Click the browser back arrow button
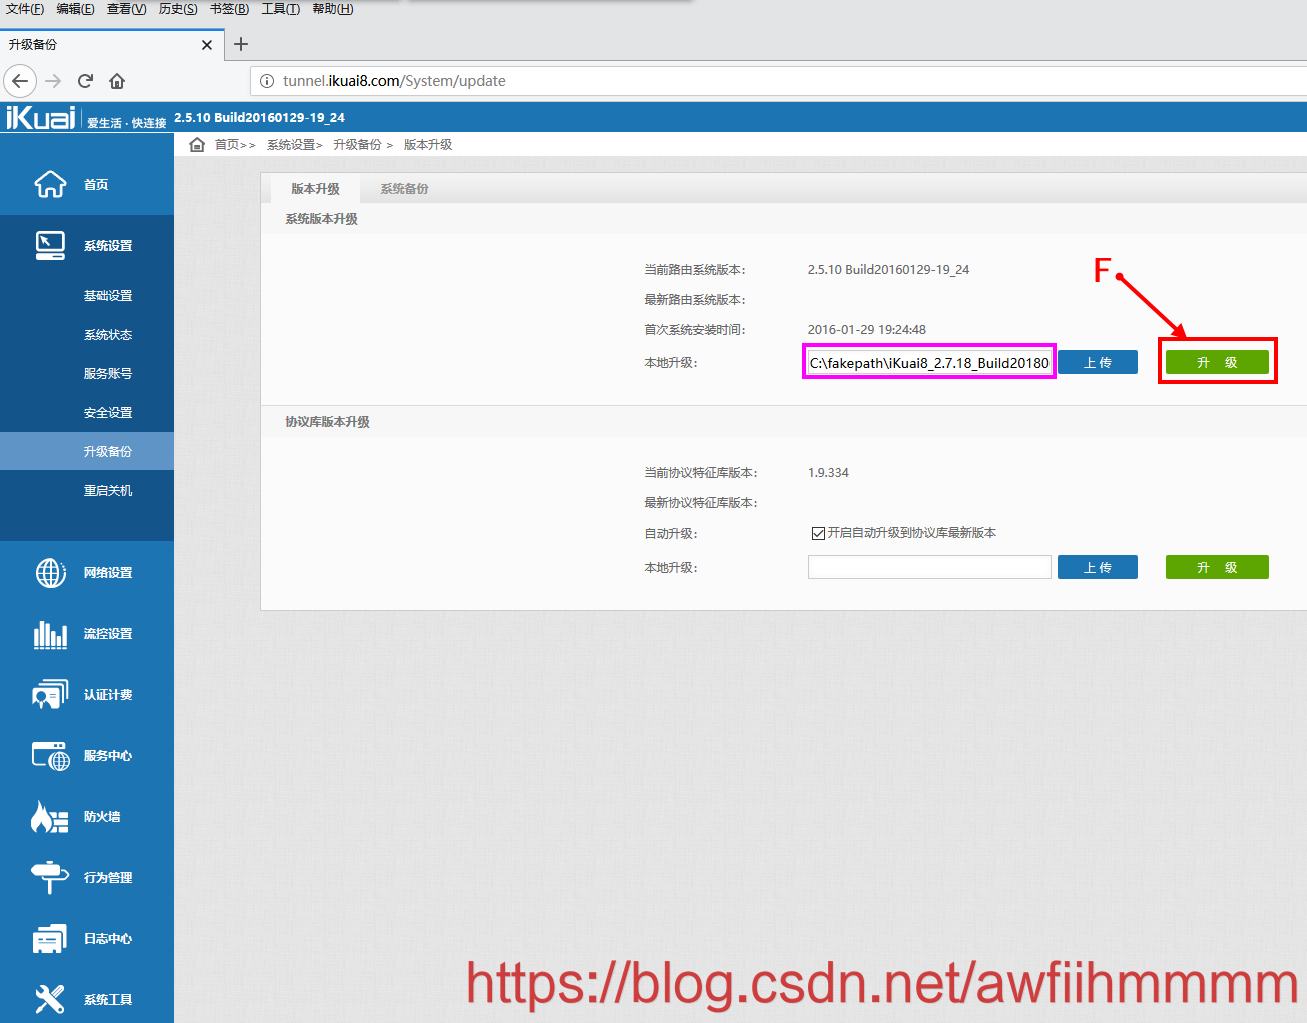The width and height of the screenshot is (1307, 1023). pos(20,81)
